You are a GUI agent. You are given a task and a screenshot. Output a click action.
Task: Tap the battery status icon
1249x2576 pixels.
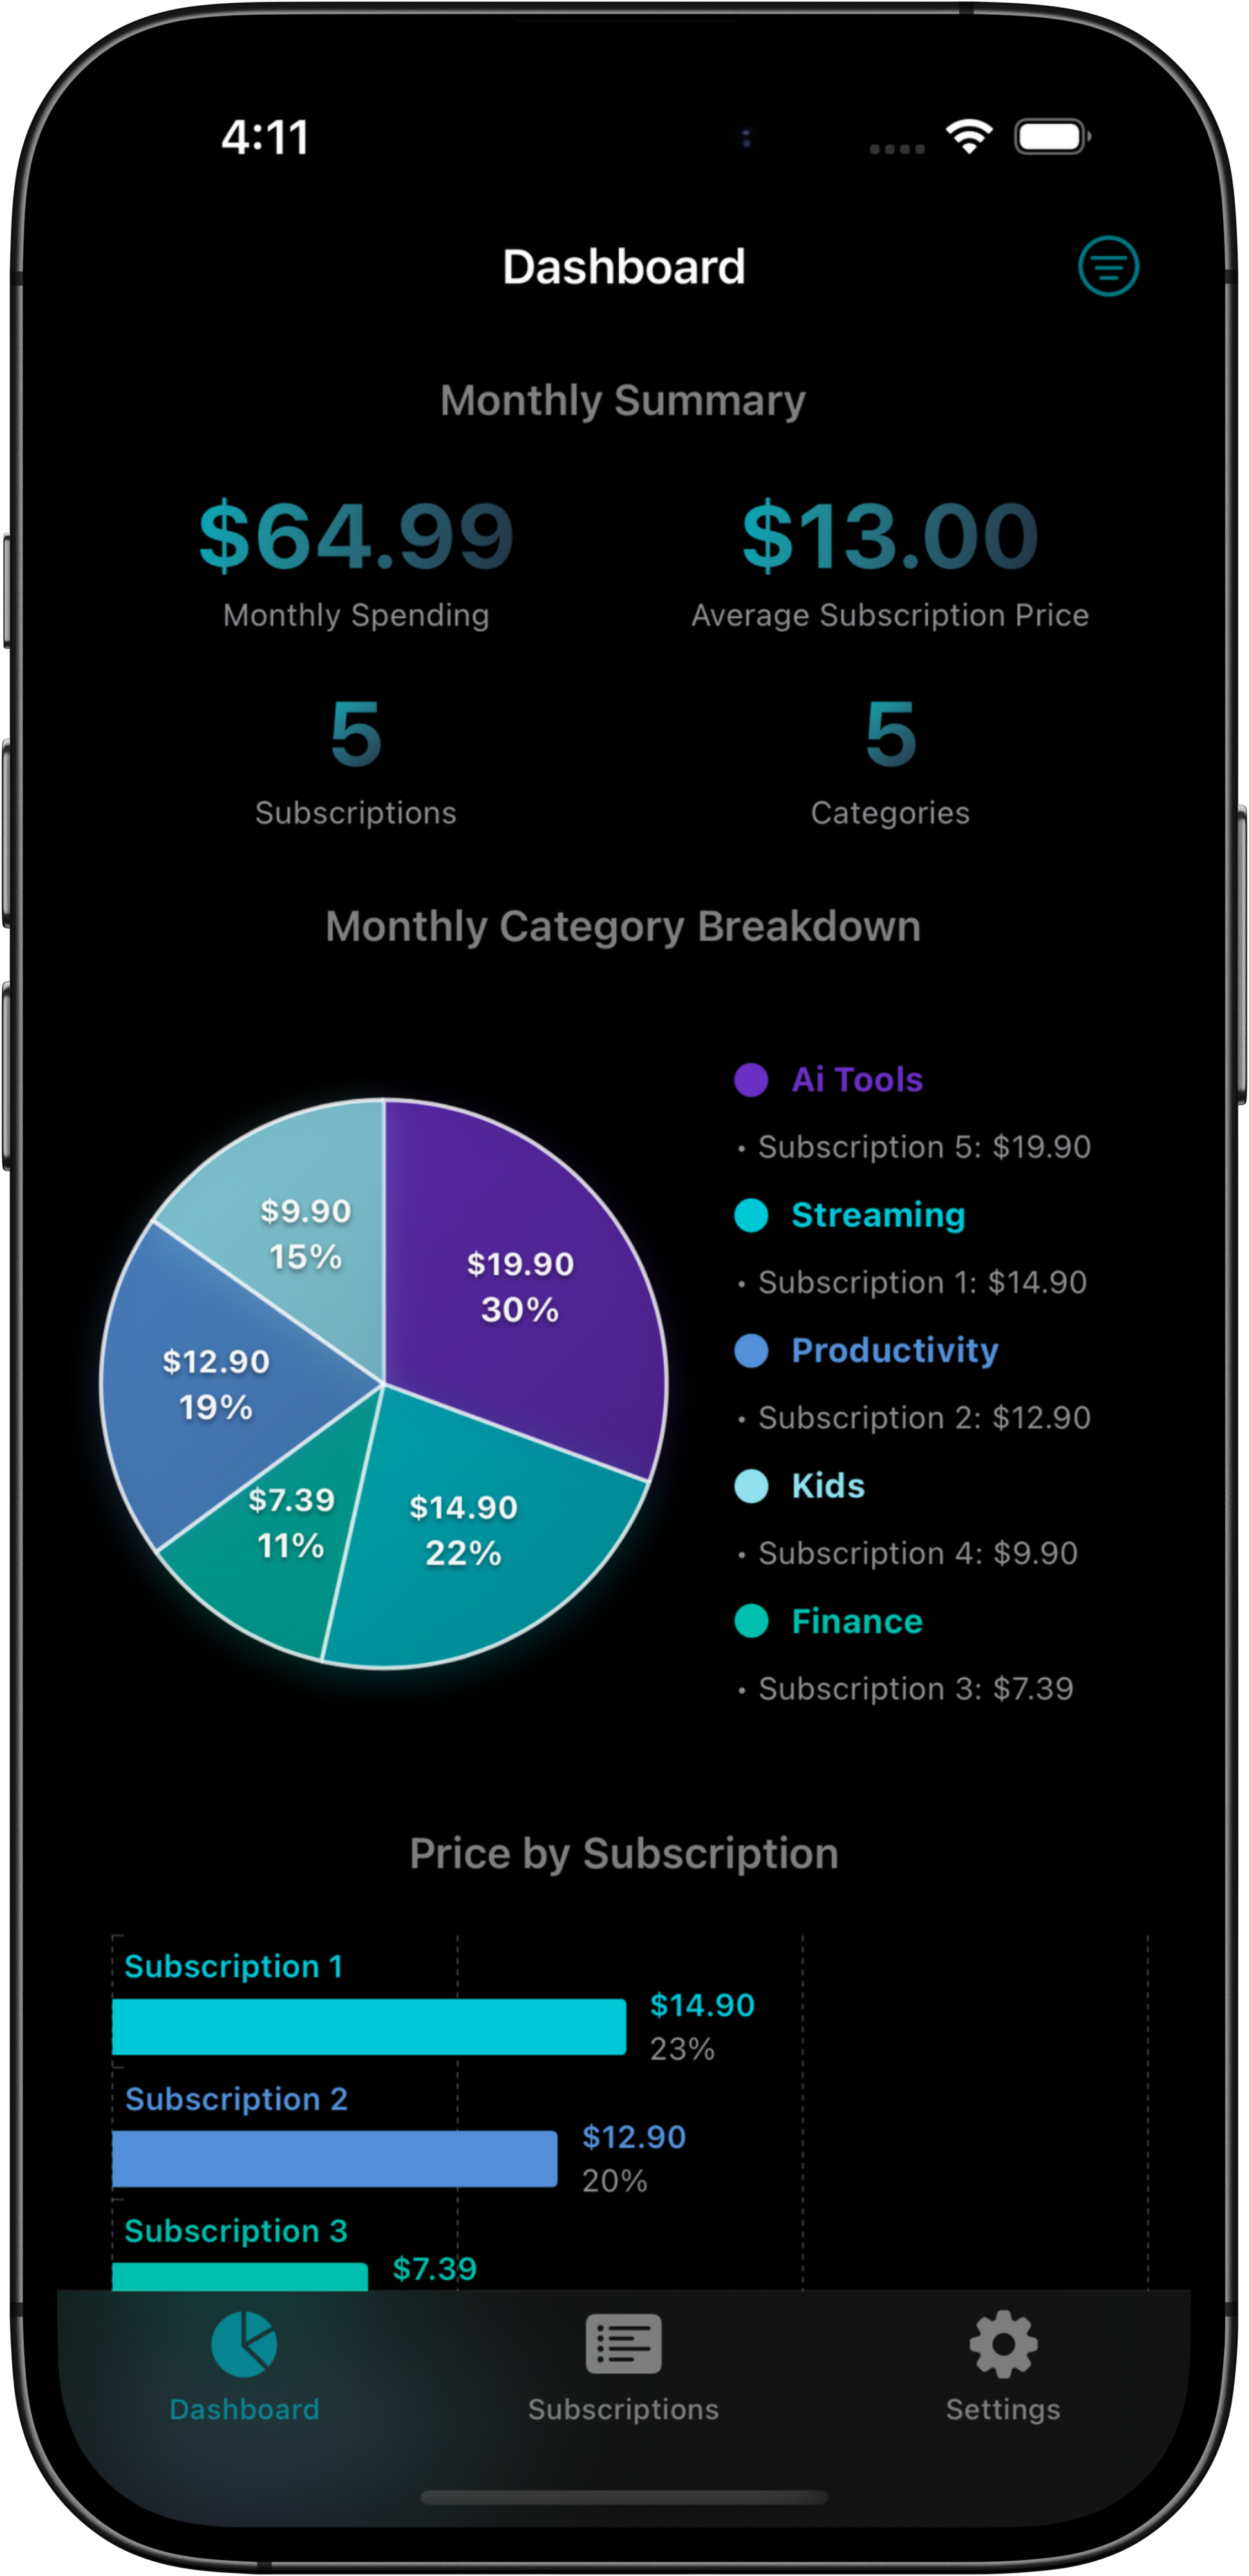tap(1051, 137)
